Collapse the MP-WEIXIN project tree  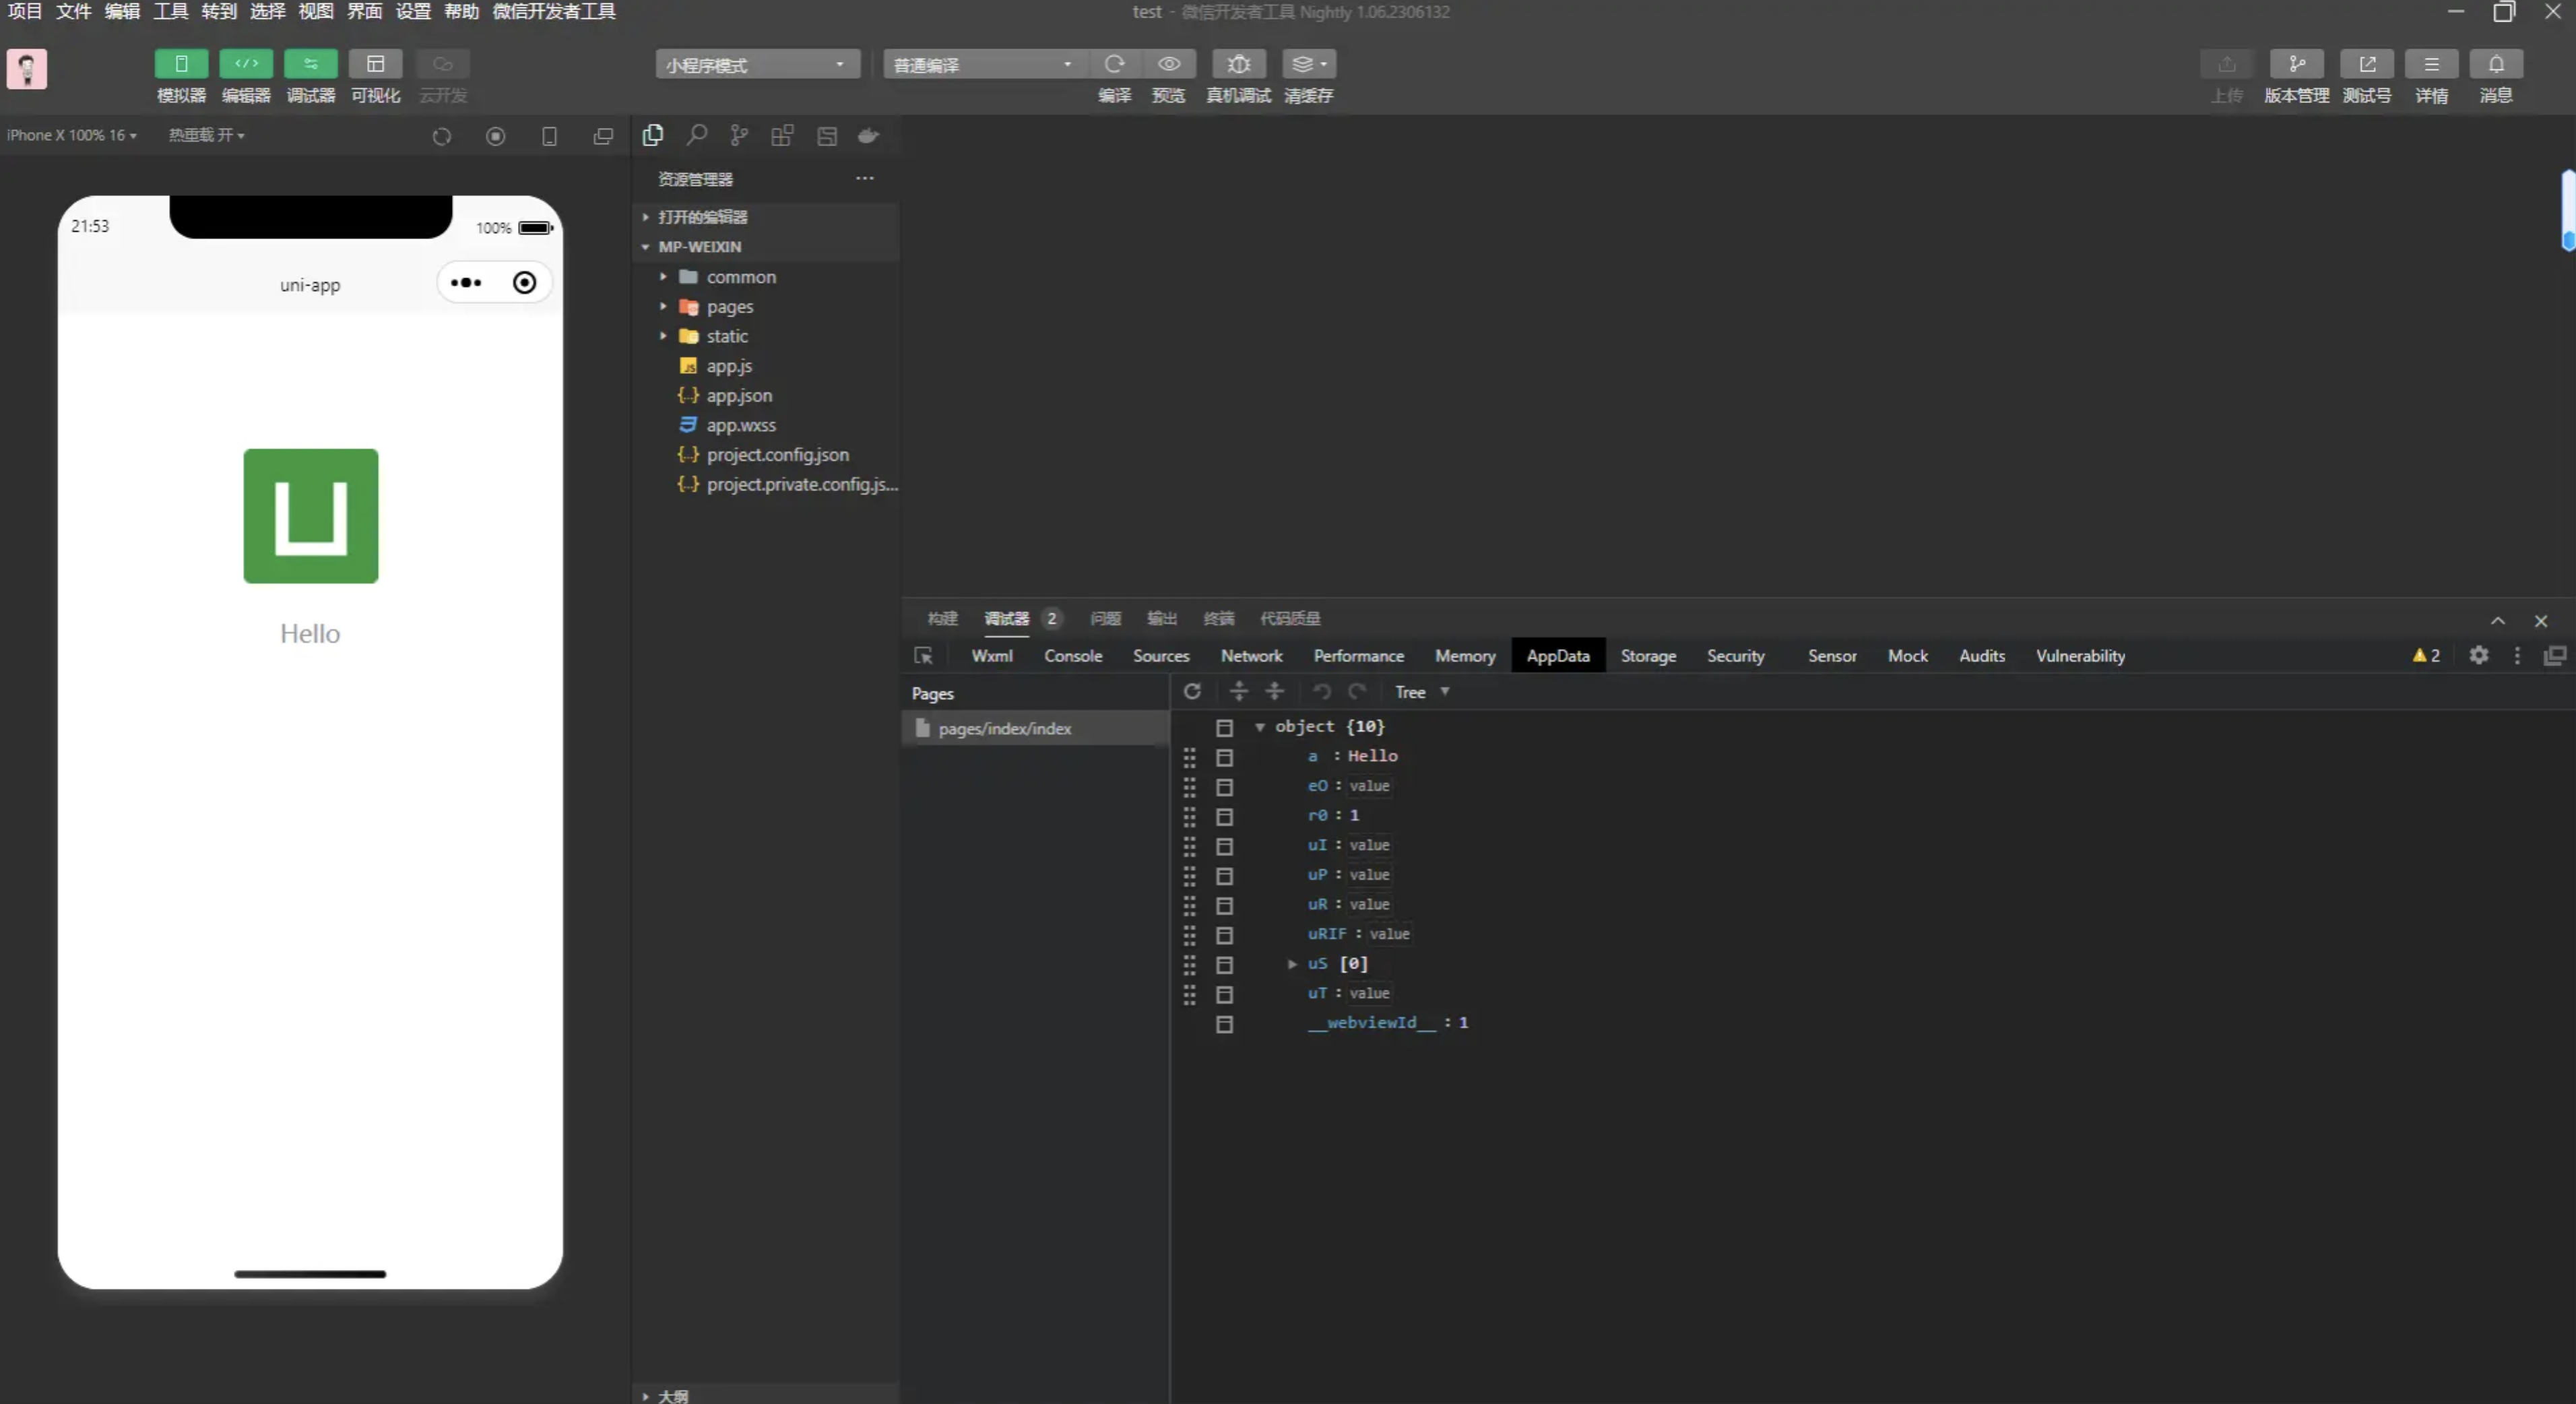point(766,247)
